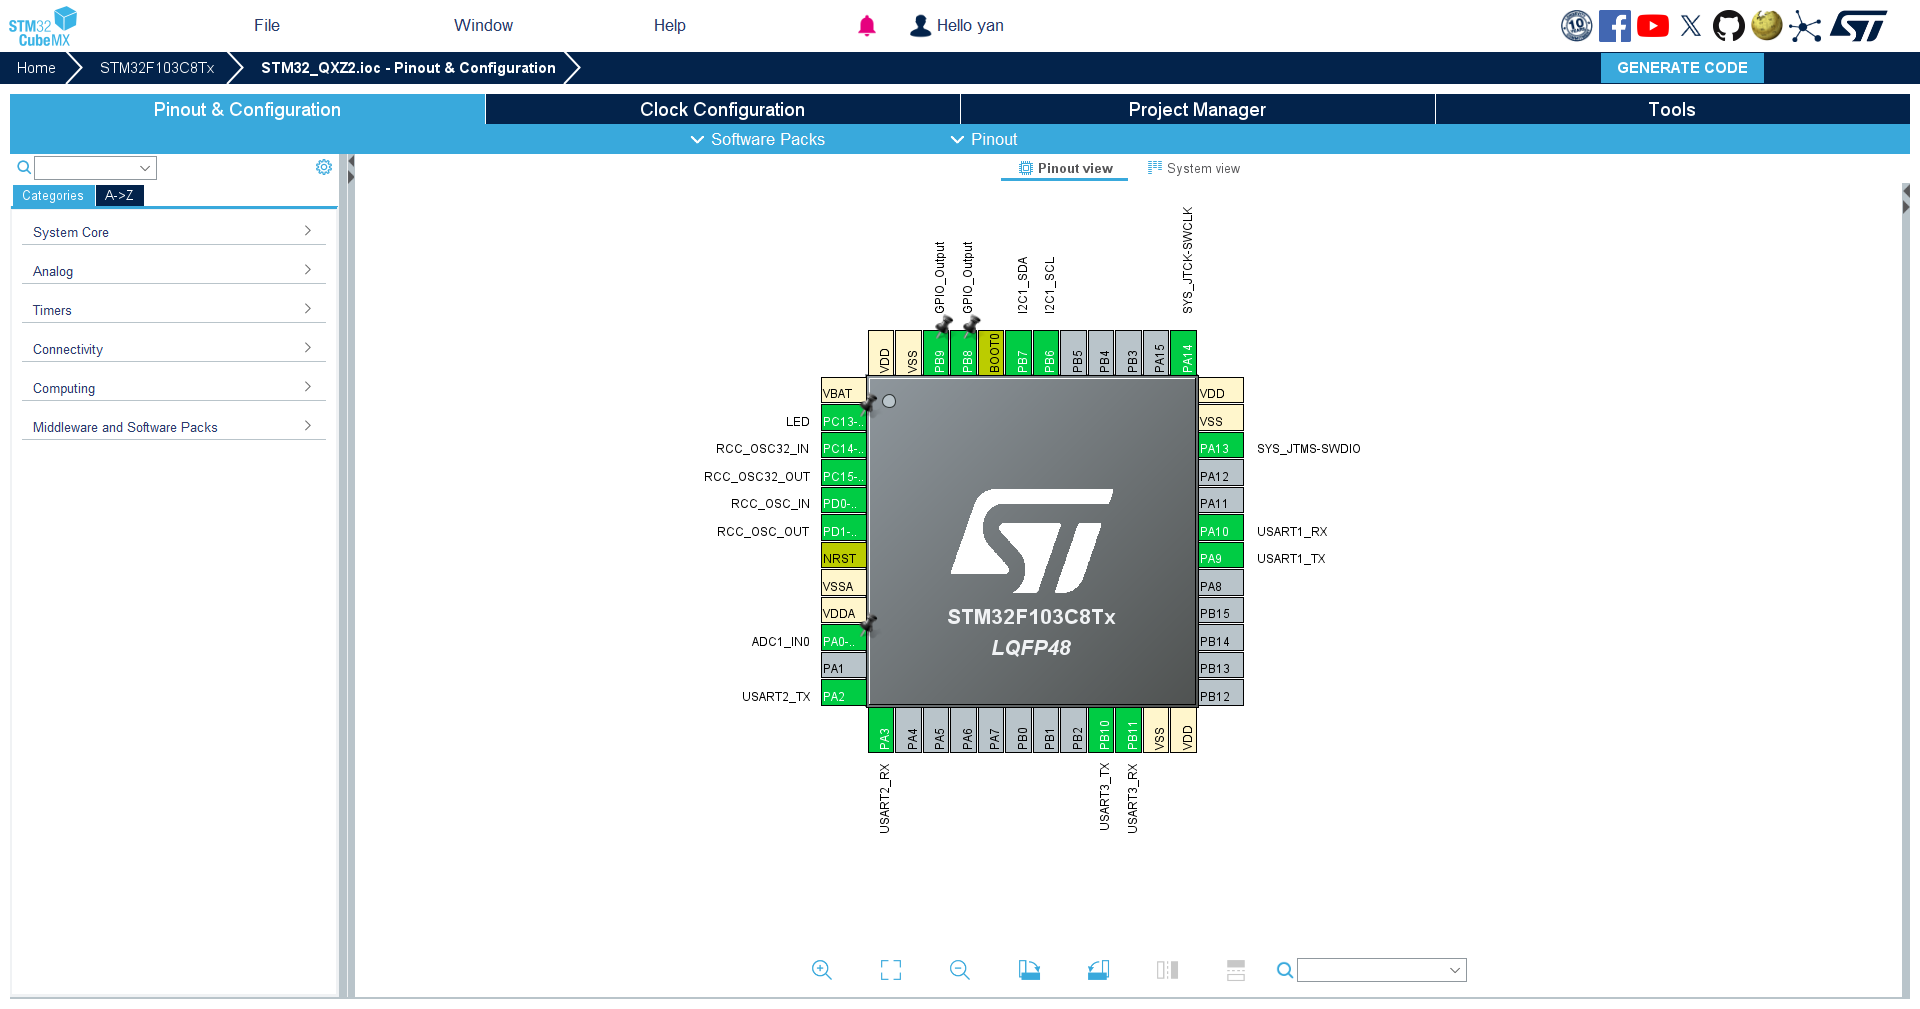
Task: Open the Help menu
Action: [670, 26]
